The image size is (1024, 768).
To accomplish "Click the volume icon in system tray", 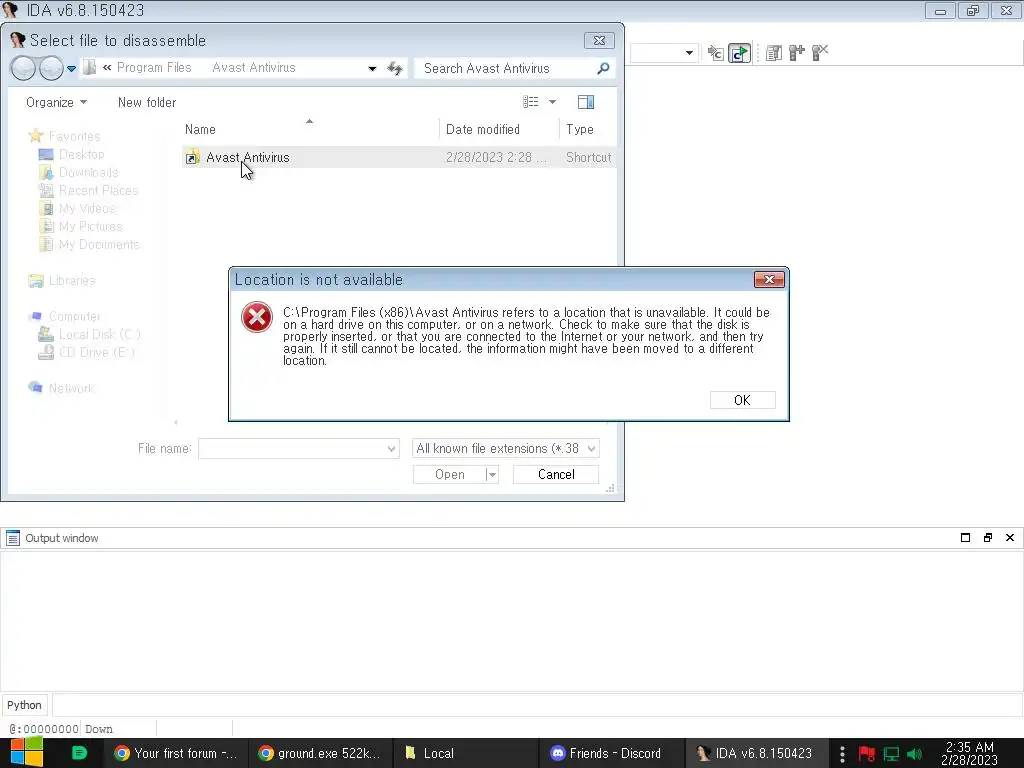I will click(914, 754).
